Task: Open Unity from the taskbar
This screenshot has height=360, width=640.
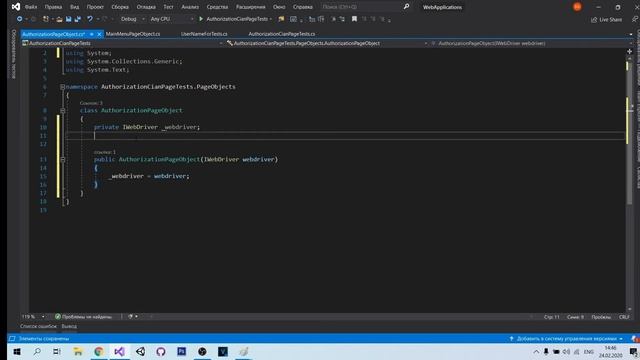Action: (x=140, y=351)
